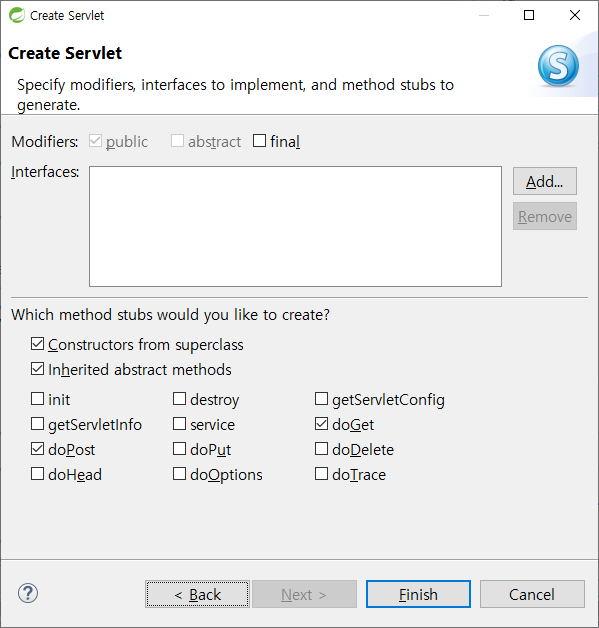Viewport: 599px width, 628px height.
Task: Uncheck the doPost method stub
Action: pyautogui.click(x=37, y=449)
